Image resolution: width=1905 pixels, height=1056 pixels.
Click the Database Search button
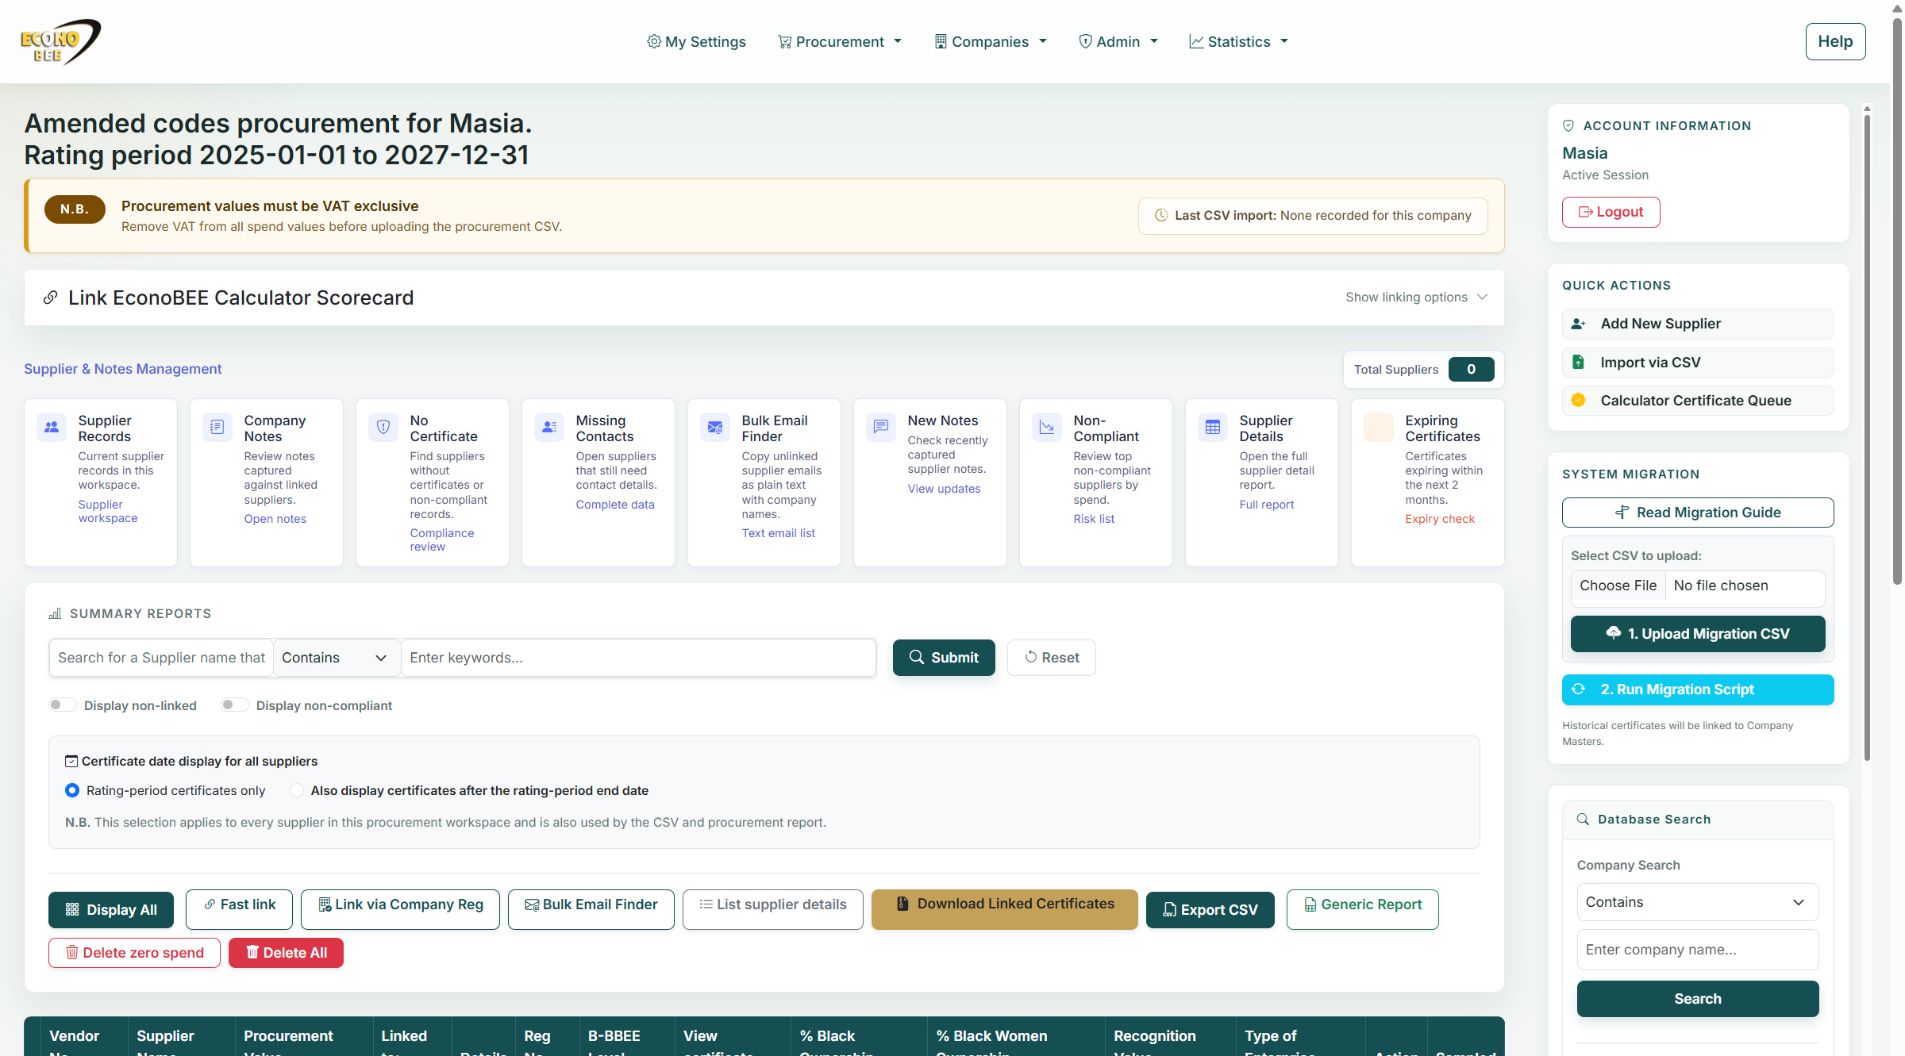[x=1697, y=999]
